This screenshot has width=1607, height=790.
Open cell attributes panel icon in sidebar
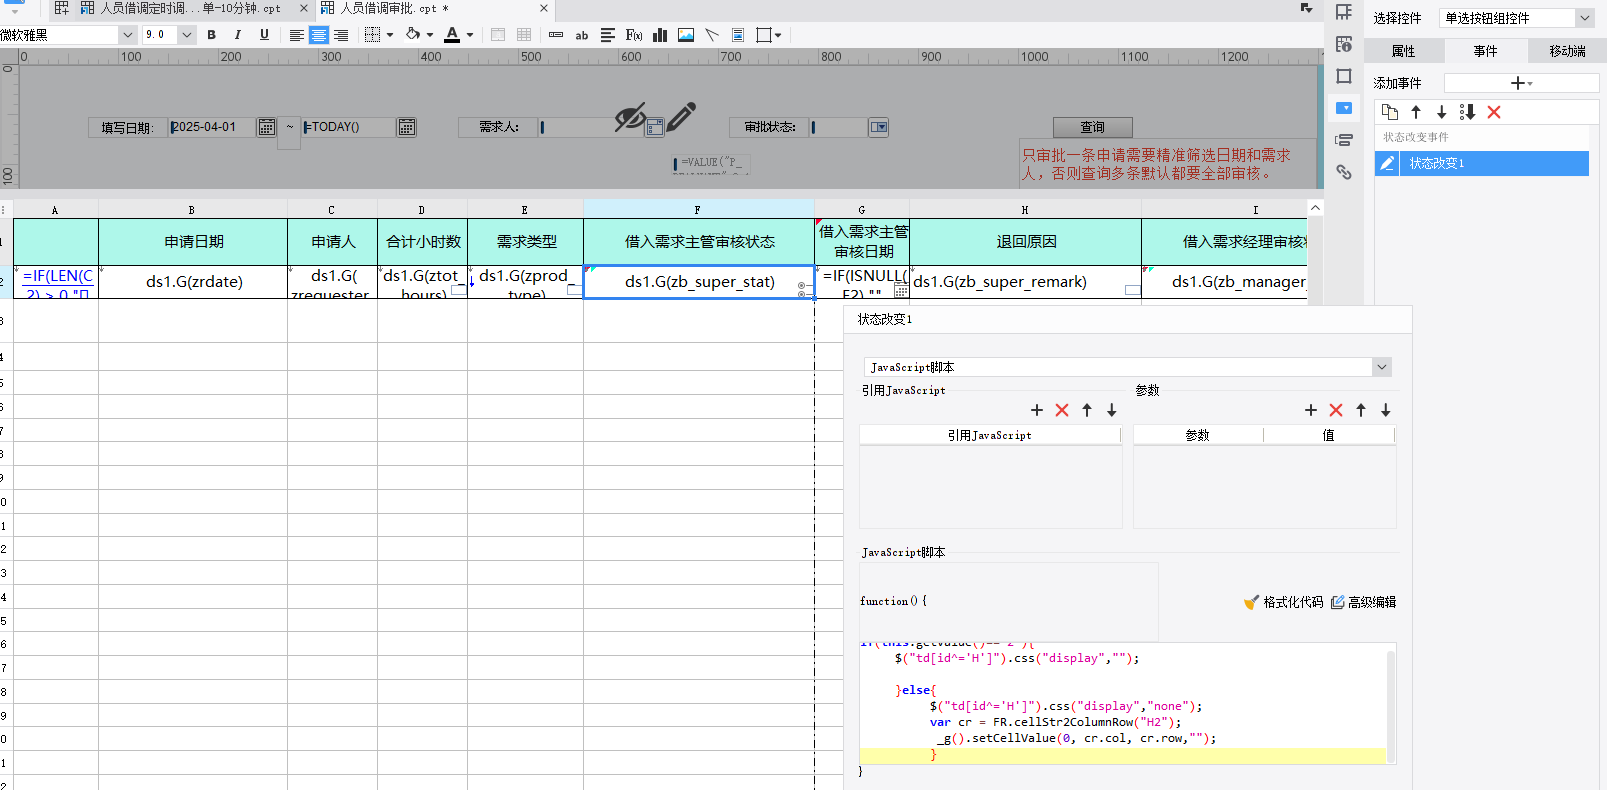[x=1344, y=12]
